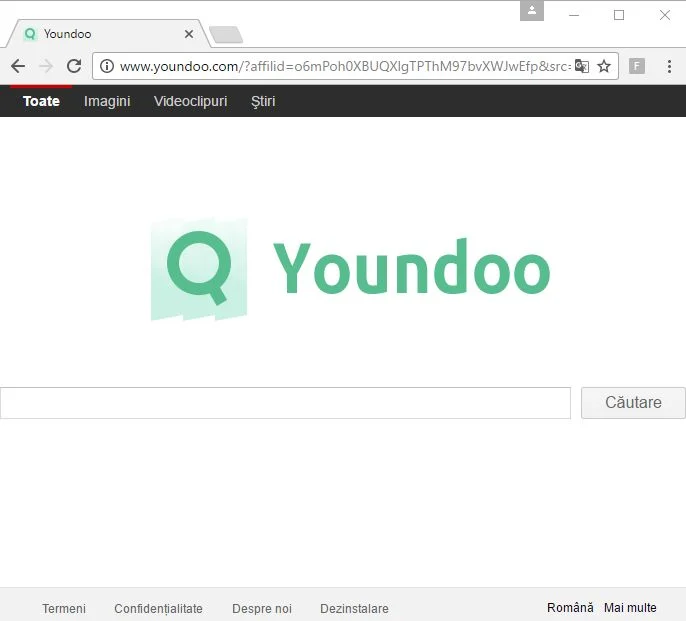Viewport: 686px width, 621px height.
Task: Open a new tab
Action: coord(226,35)
